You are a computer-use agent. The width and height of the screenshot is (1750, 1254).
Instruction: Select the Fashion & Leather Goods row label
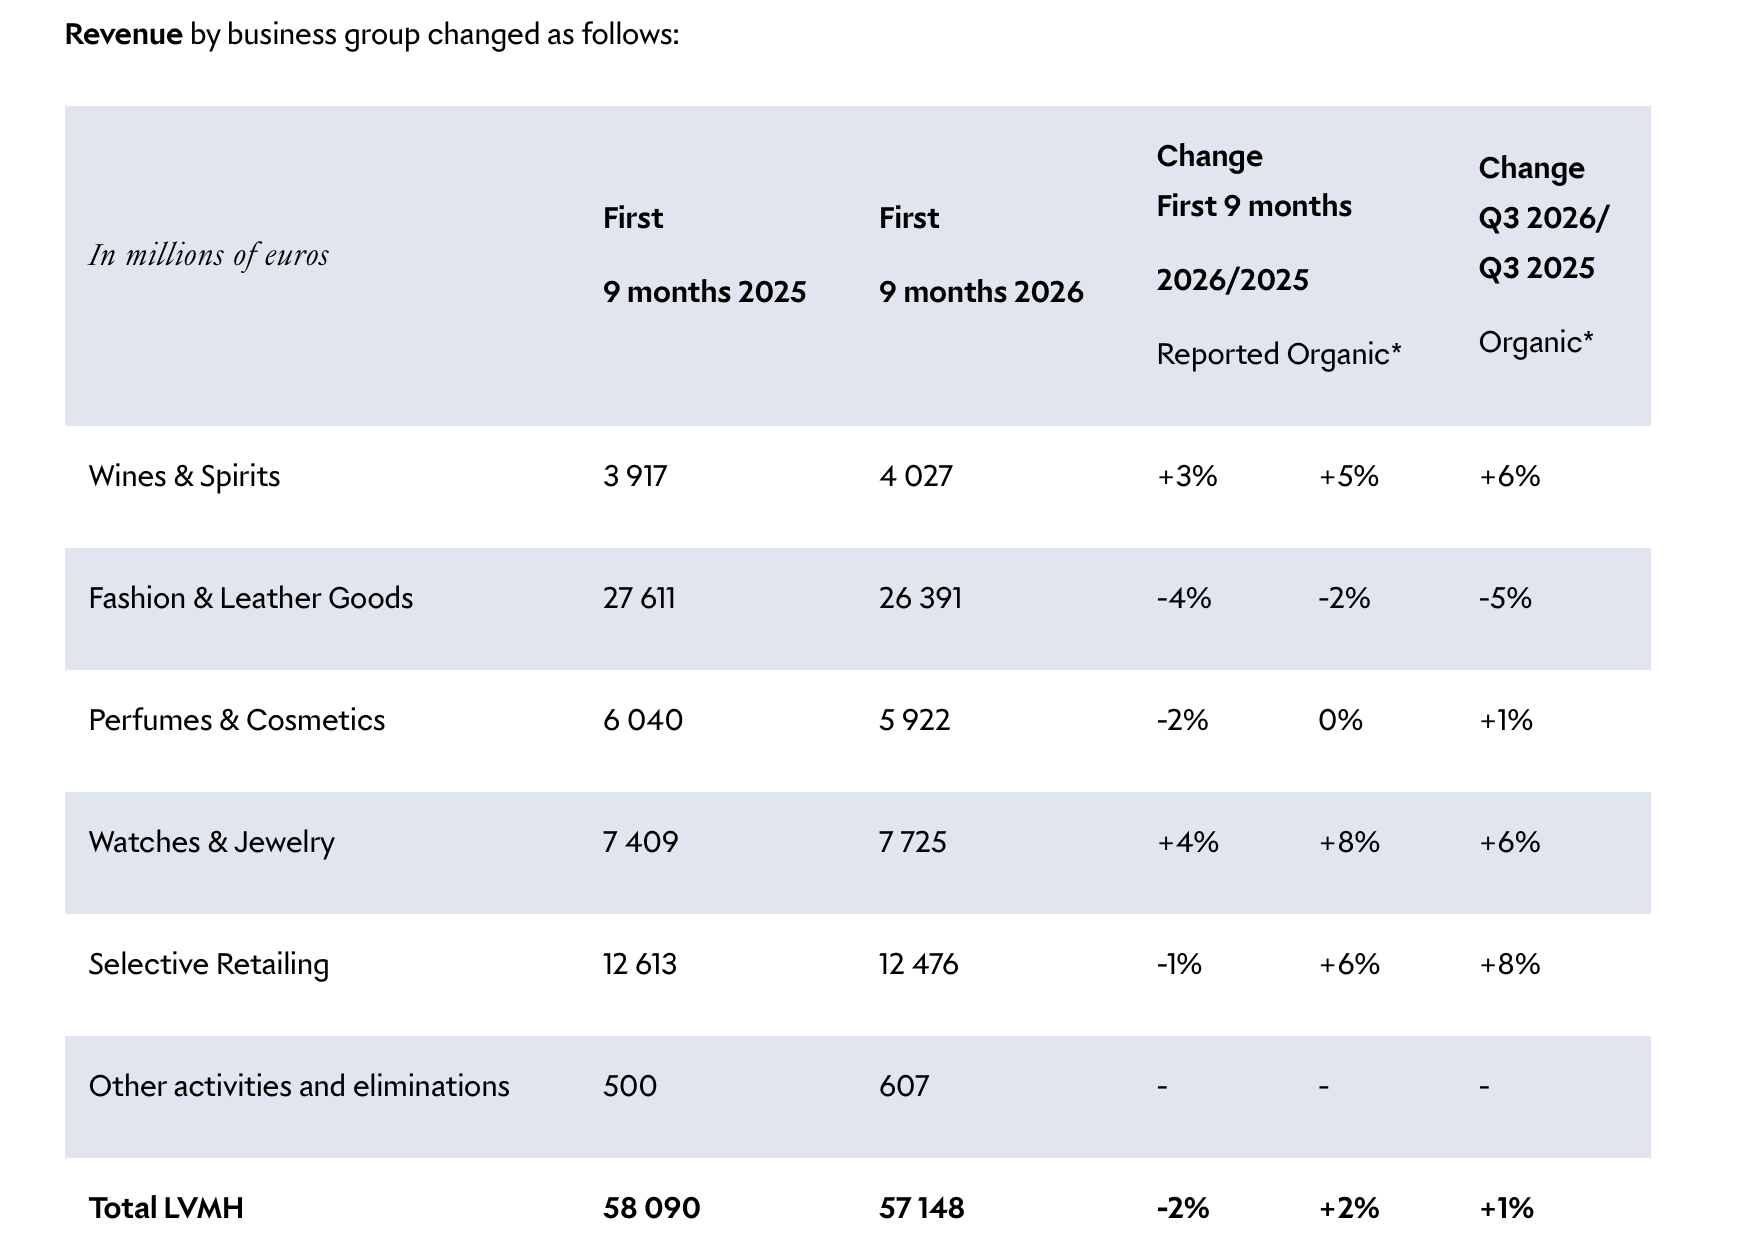[251, 598]
